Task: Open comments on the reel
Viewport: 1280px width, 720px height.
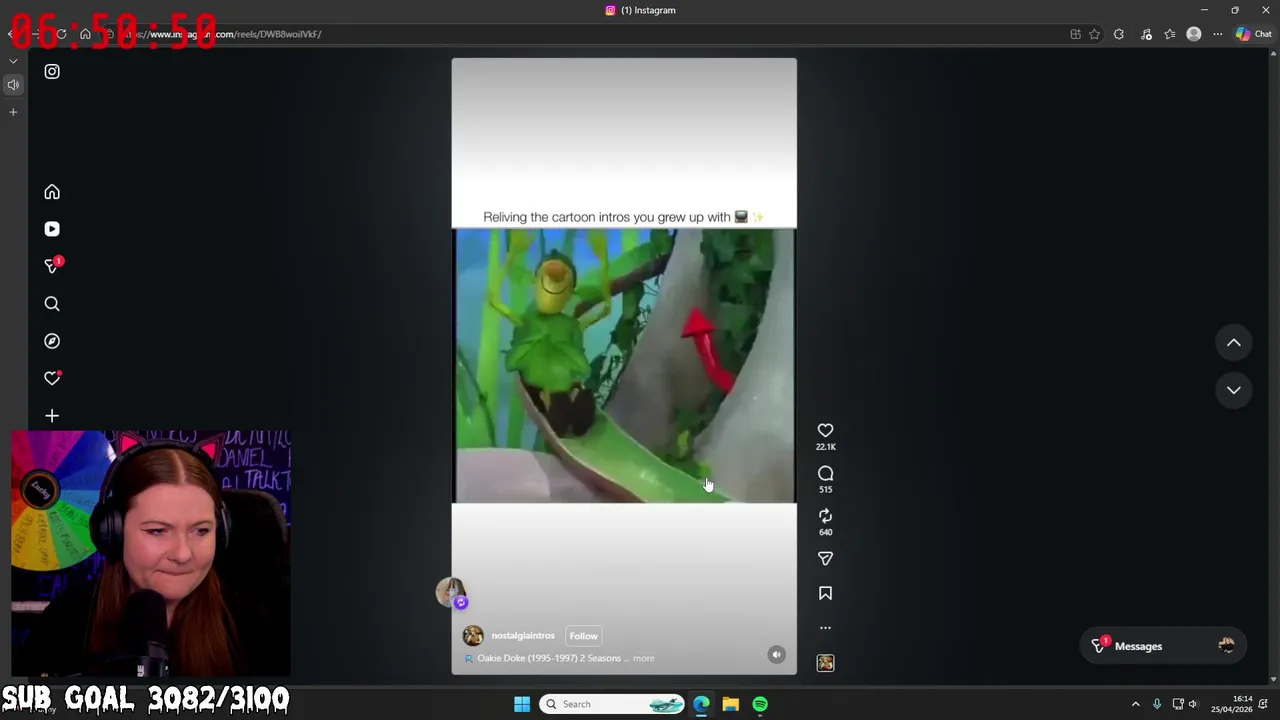Action: (x=825, y=474)
